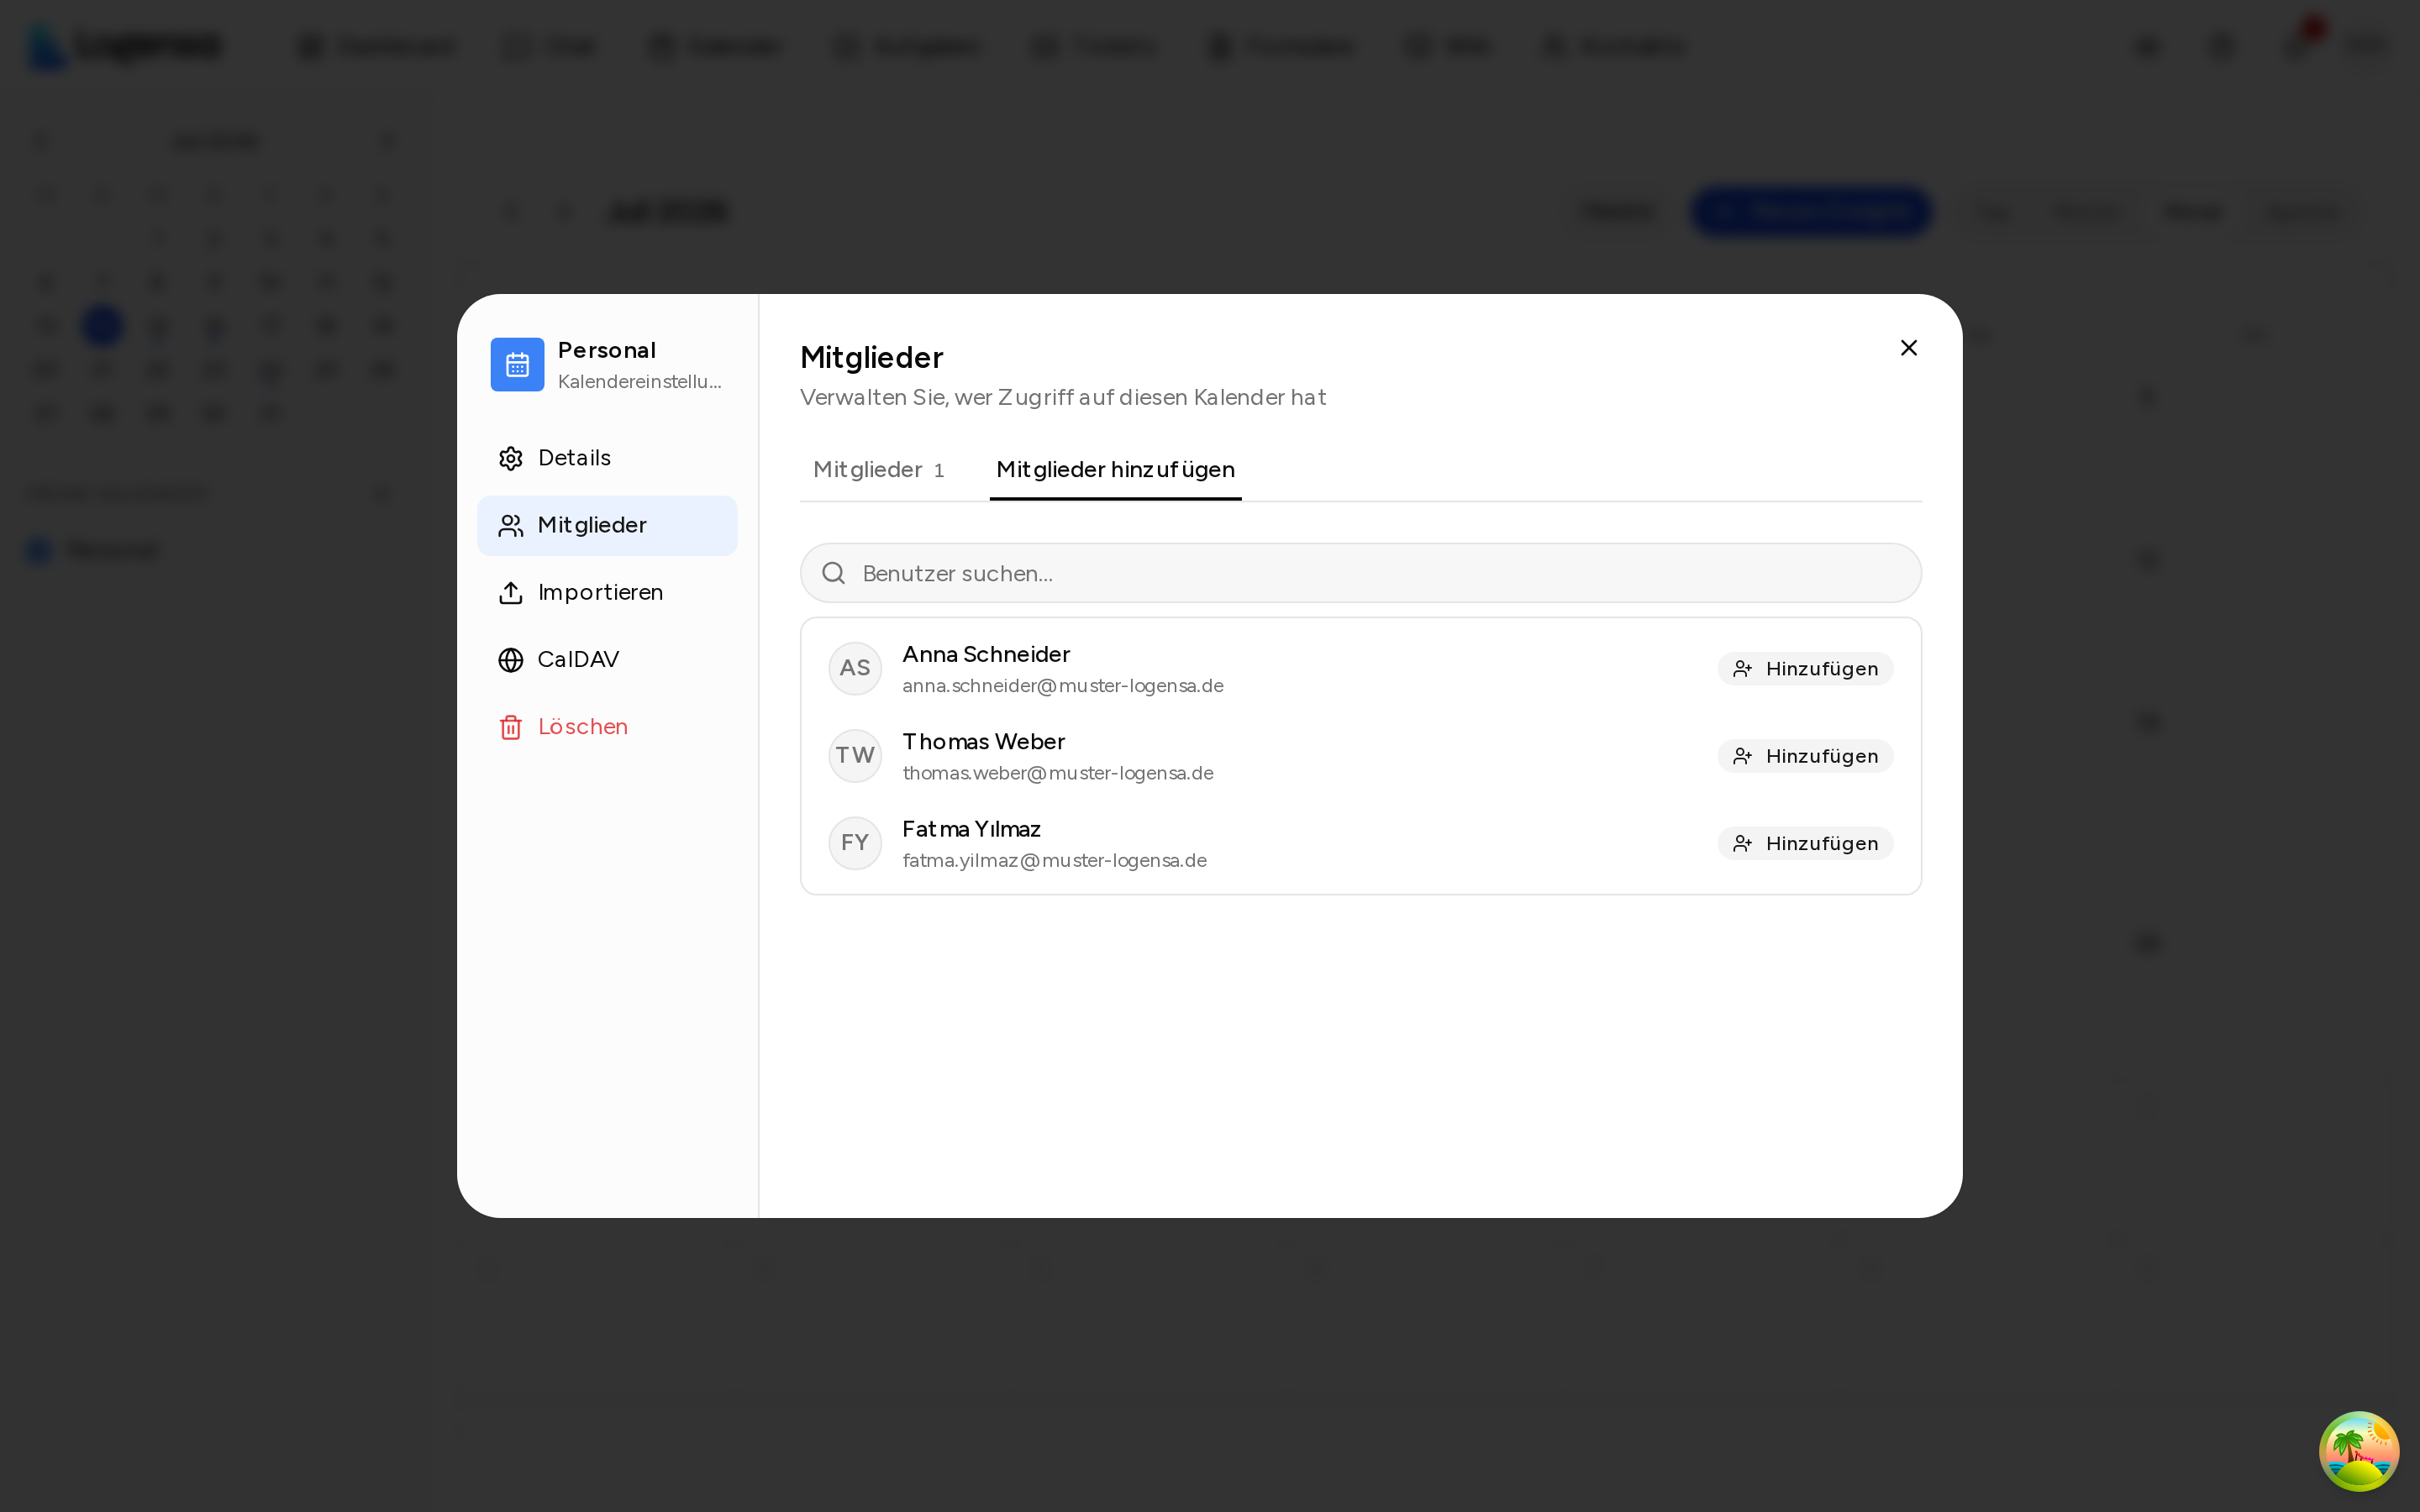This screenshot has width=2420, height=1512.
Task: Open the Importieren section
Action: point(607,592)
